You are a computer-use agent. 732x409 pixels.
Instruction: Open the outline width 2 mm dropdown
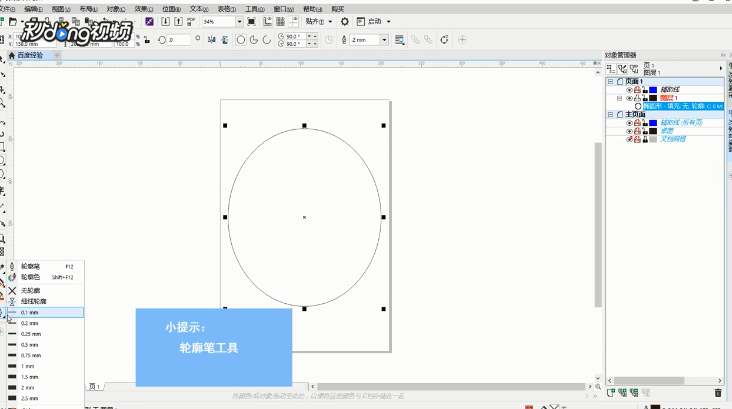(x=384, y=40)
